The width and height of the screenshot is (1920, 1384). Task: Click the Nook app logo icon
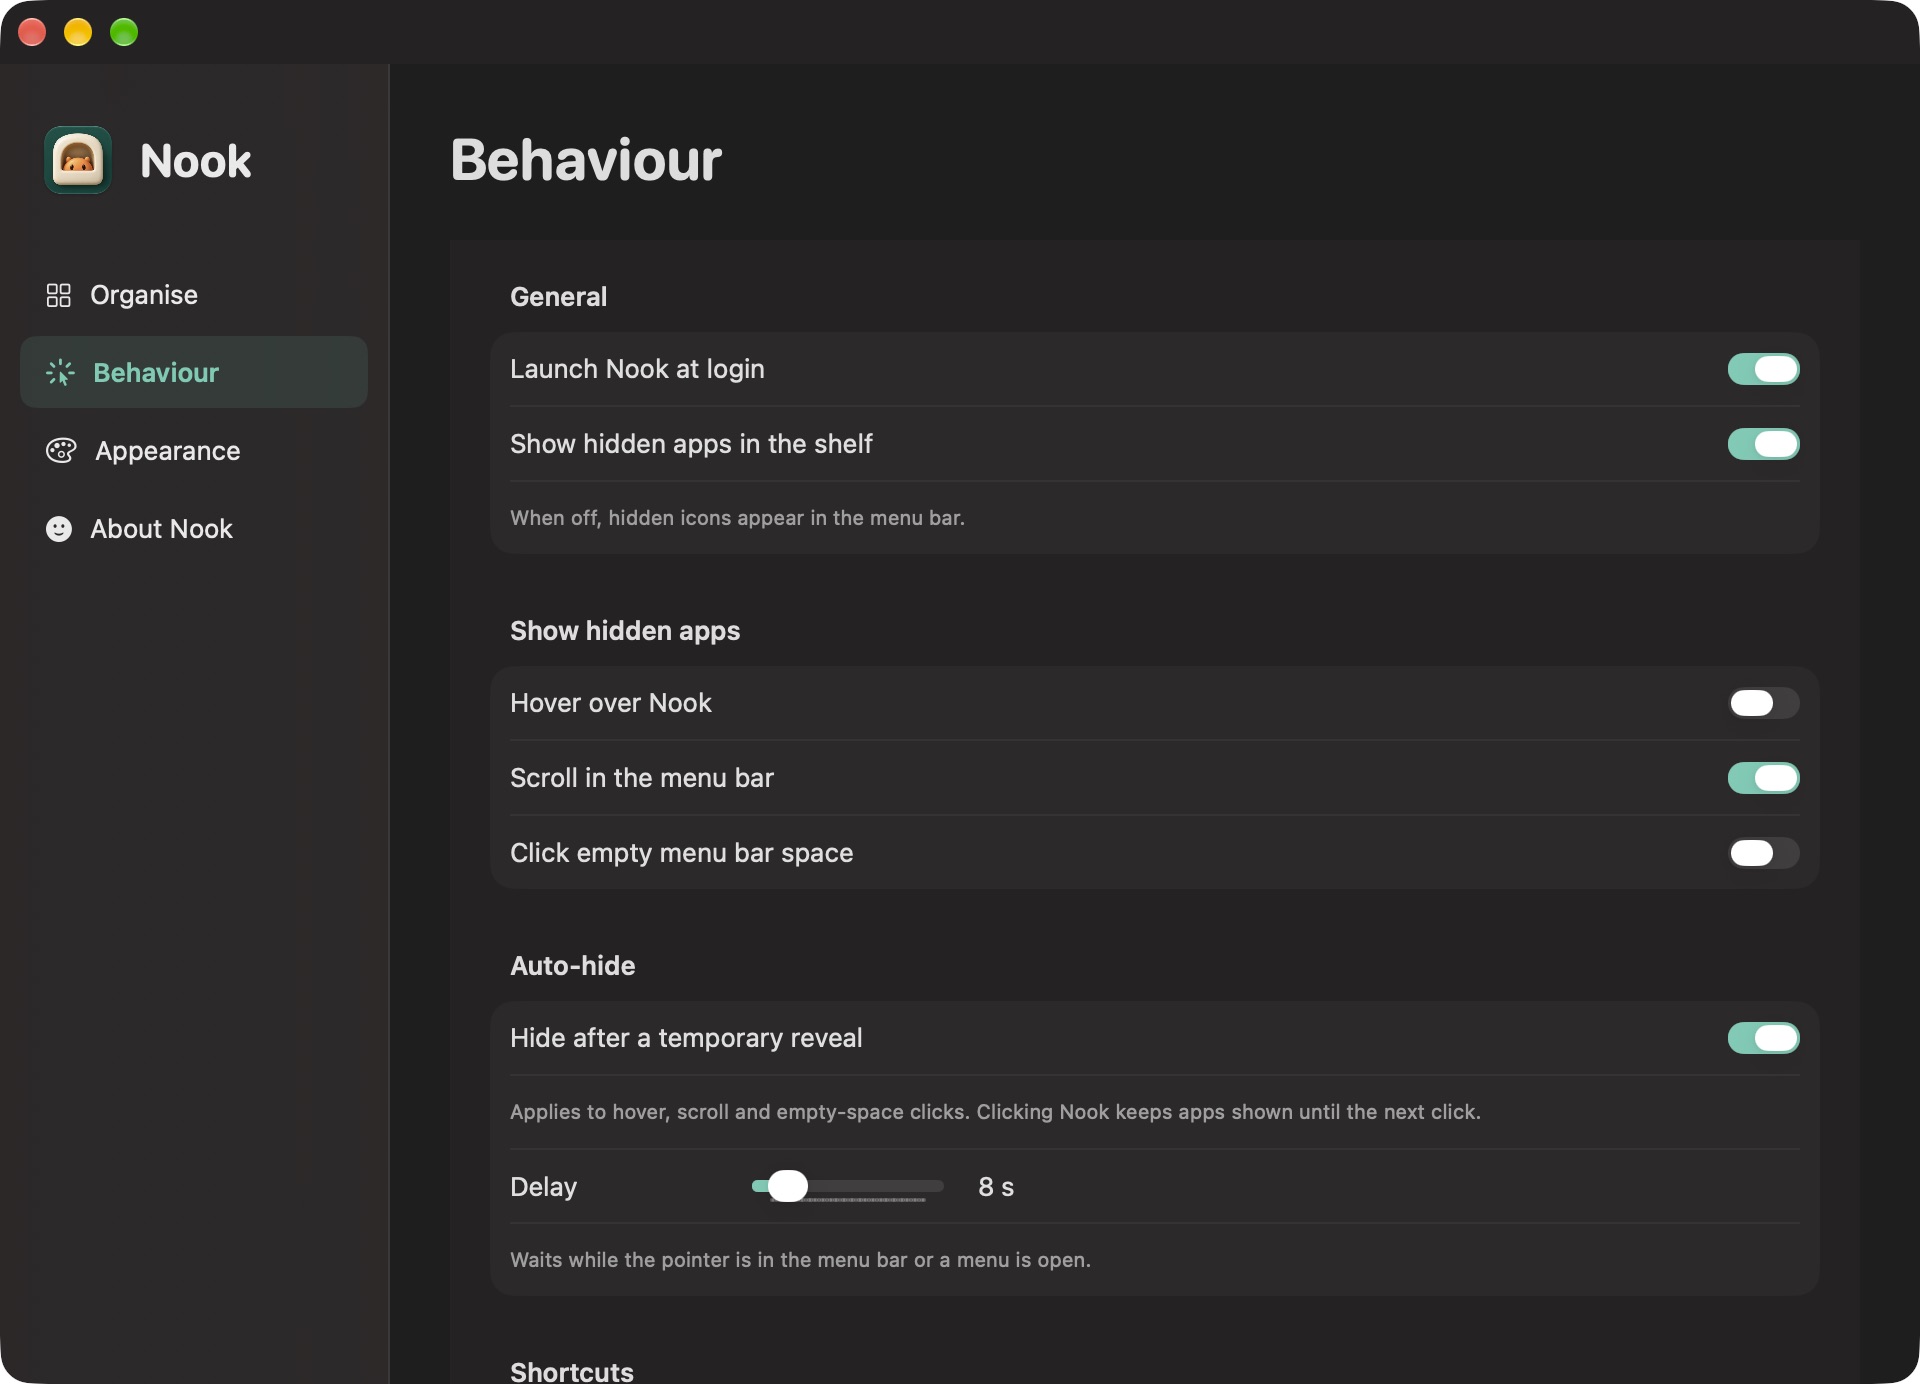78,160
